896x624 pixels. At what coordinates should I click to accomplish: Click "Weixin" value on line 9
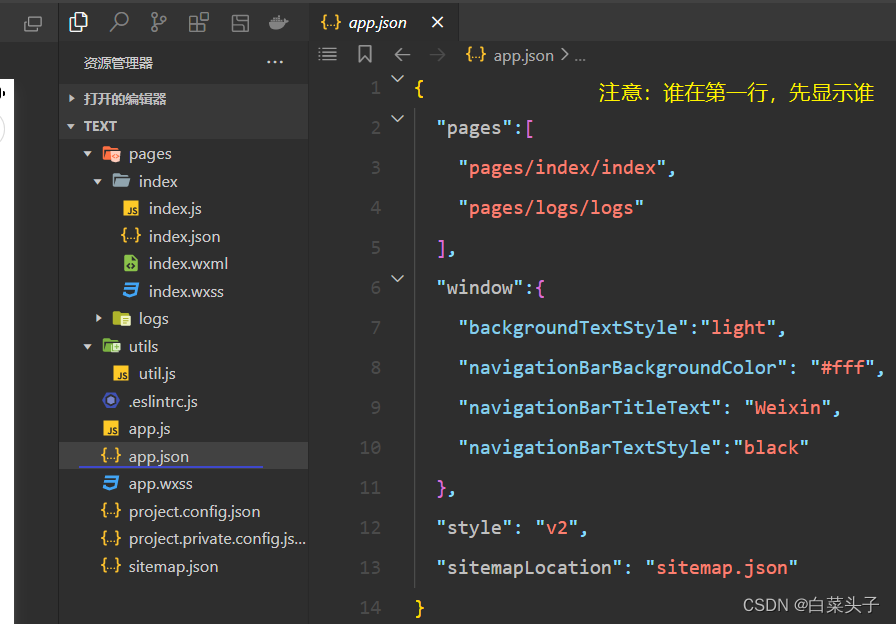point(787,407)
